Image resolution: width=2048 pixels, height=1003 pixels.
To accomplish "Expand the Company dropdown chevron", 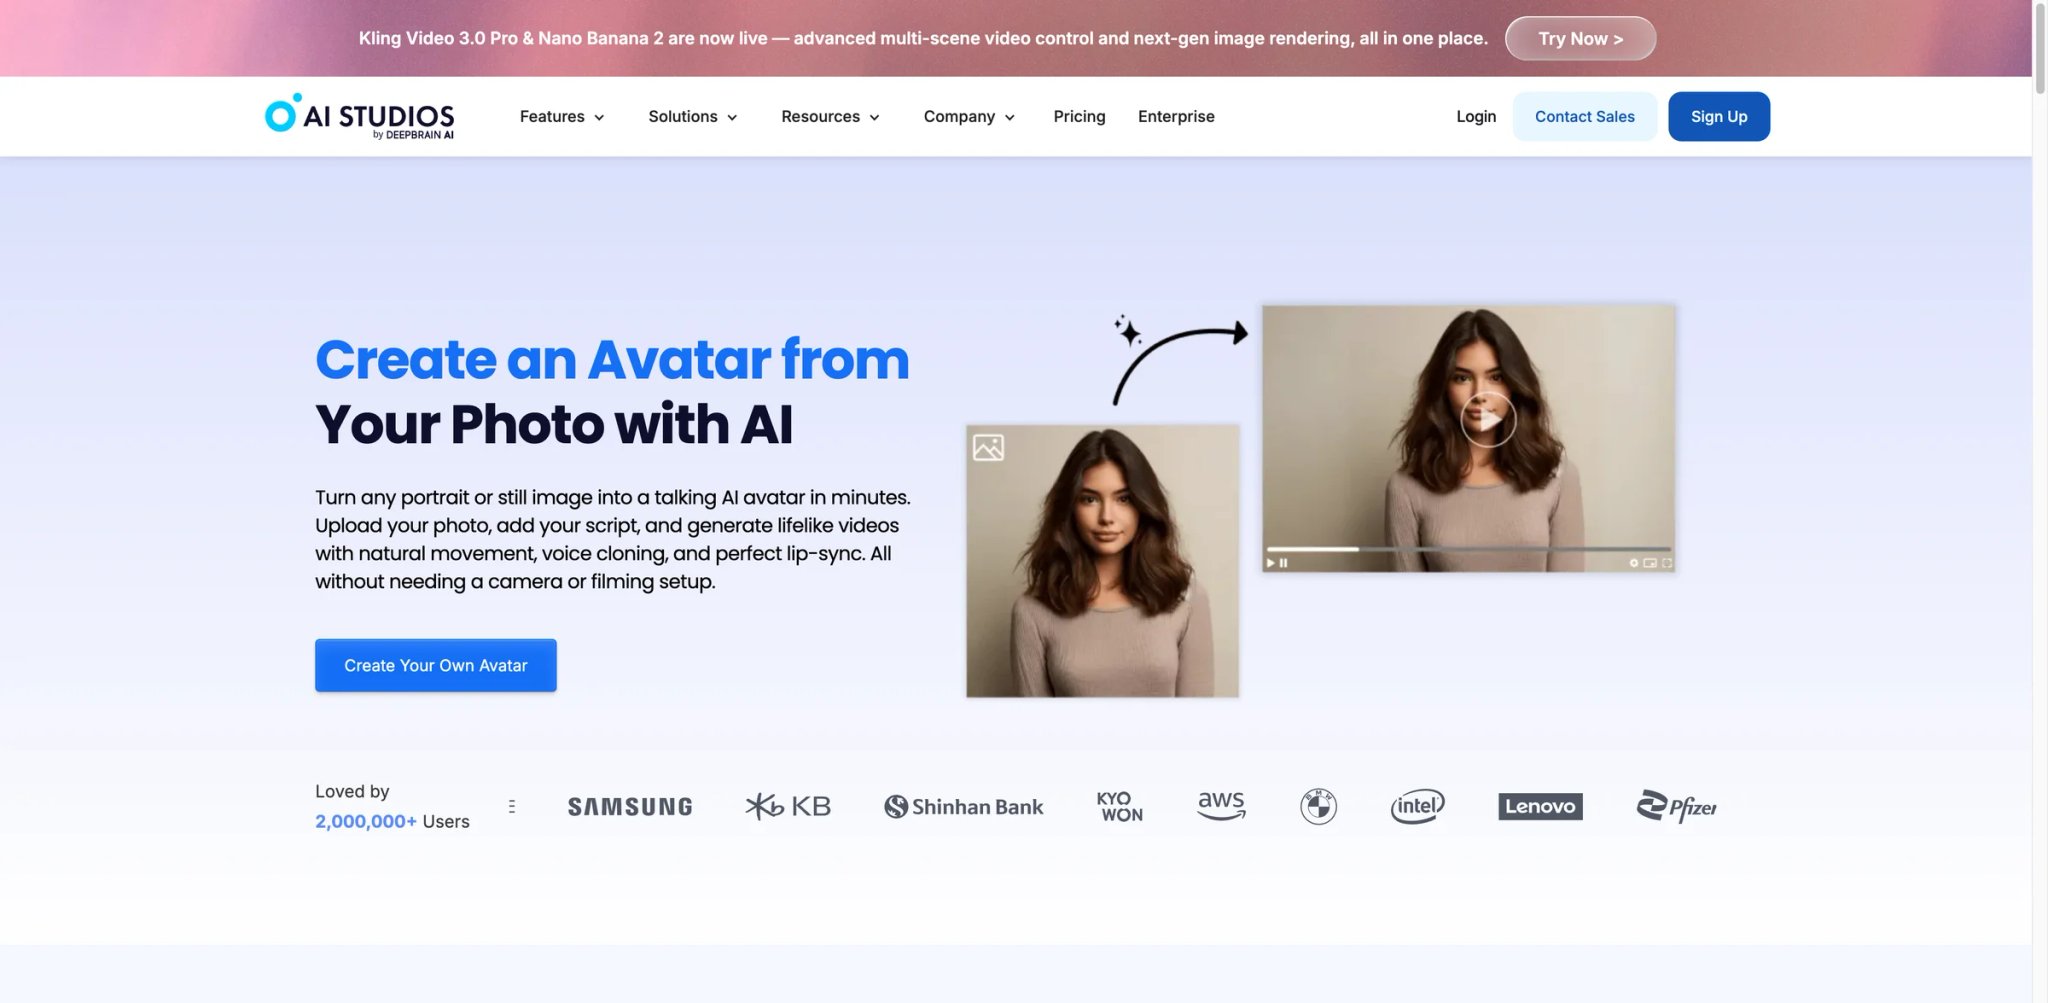I will click(x=1009, y=118).
